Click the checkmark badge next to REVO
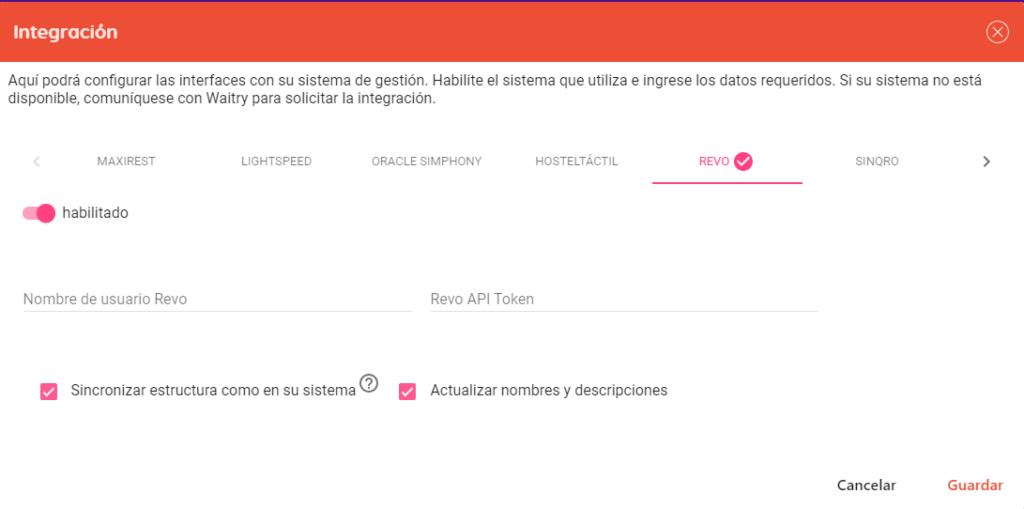1024x509 pixels. coord(743,161)
